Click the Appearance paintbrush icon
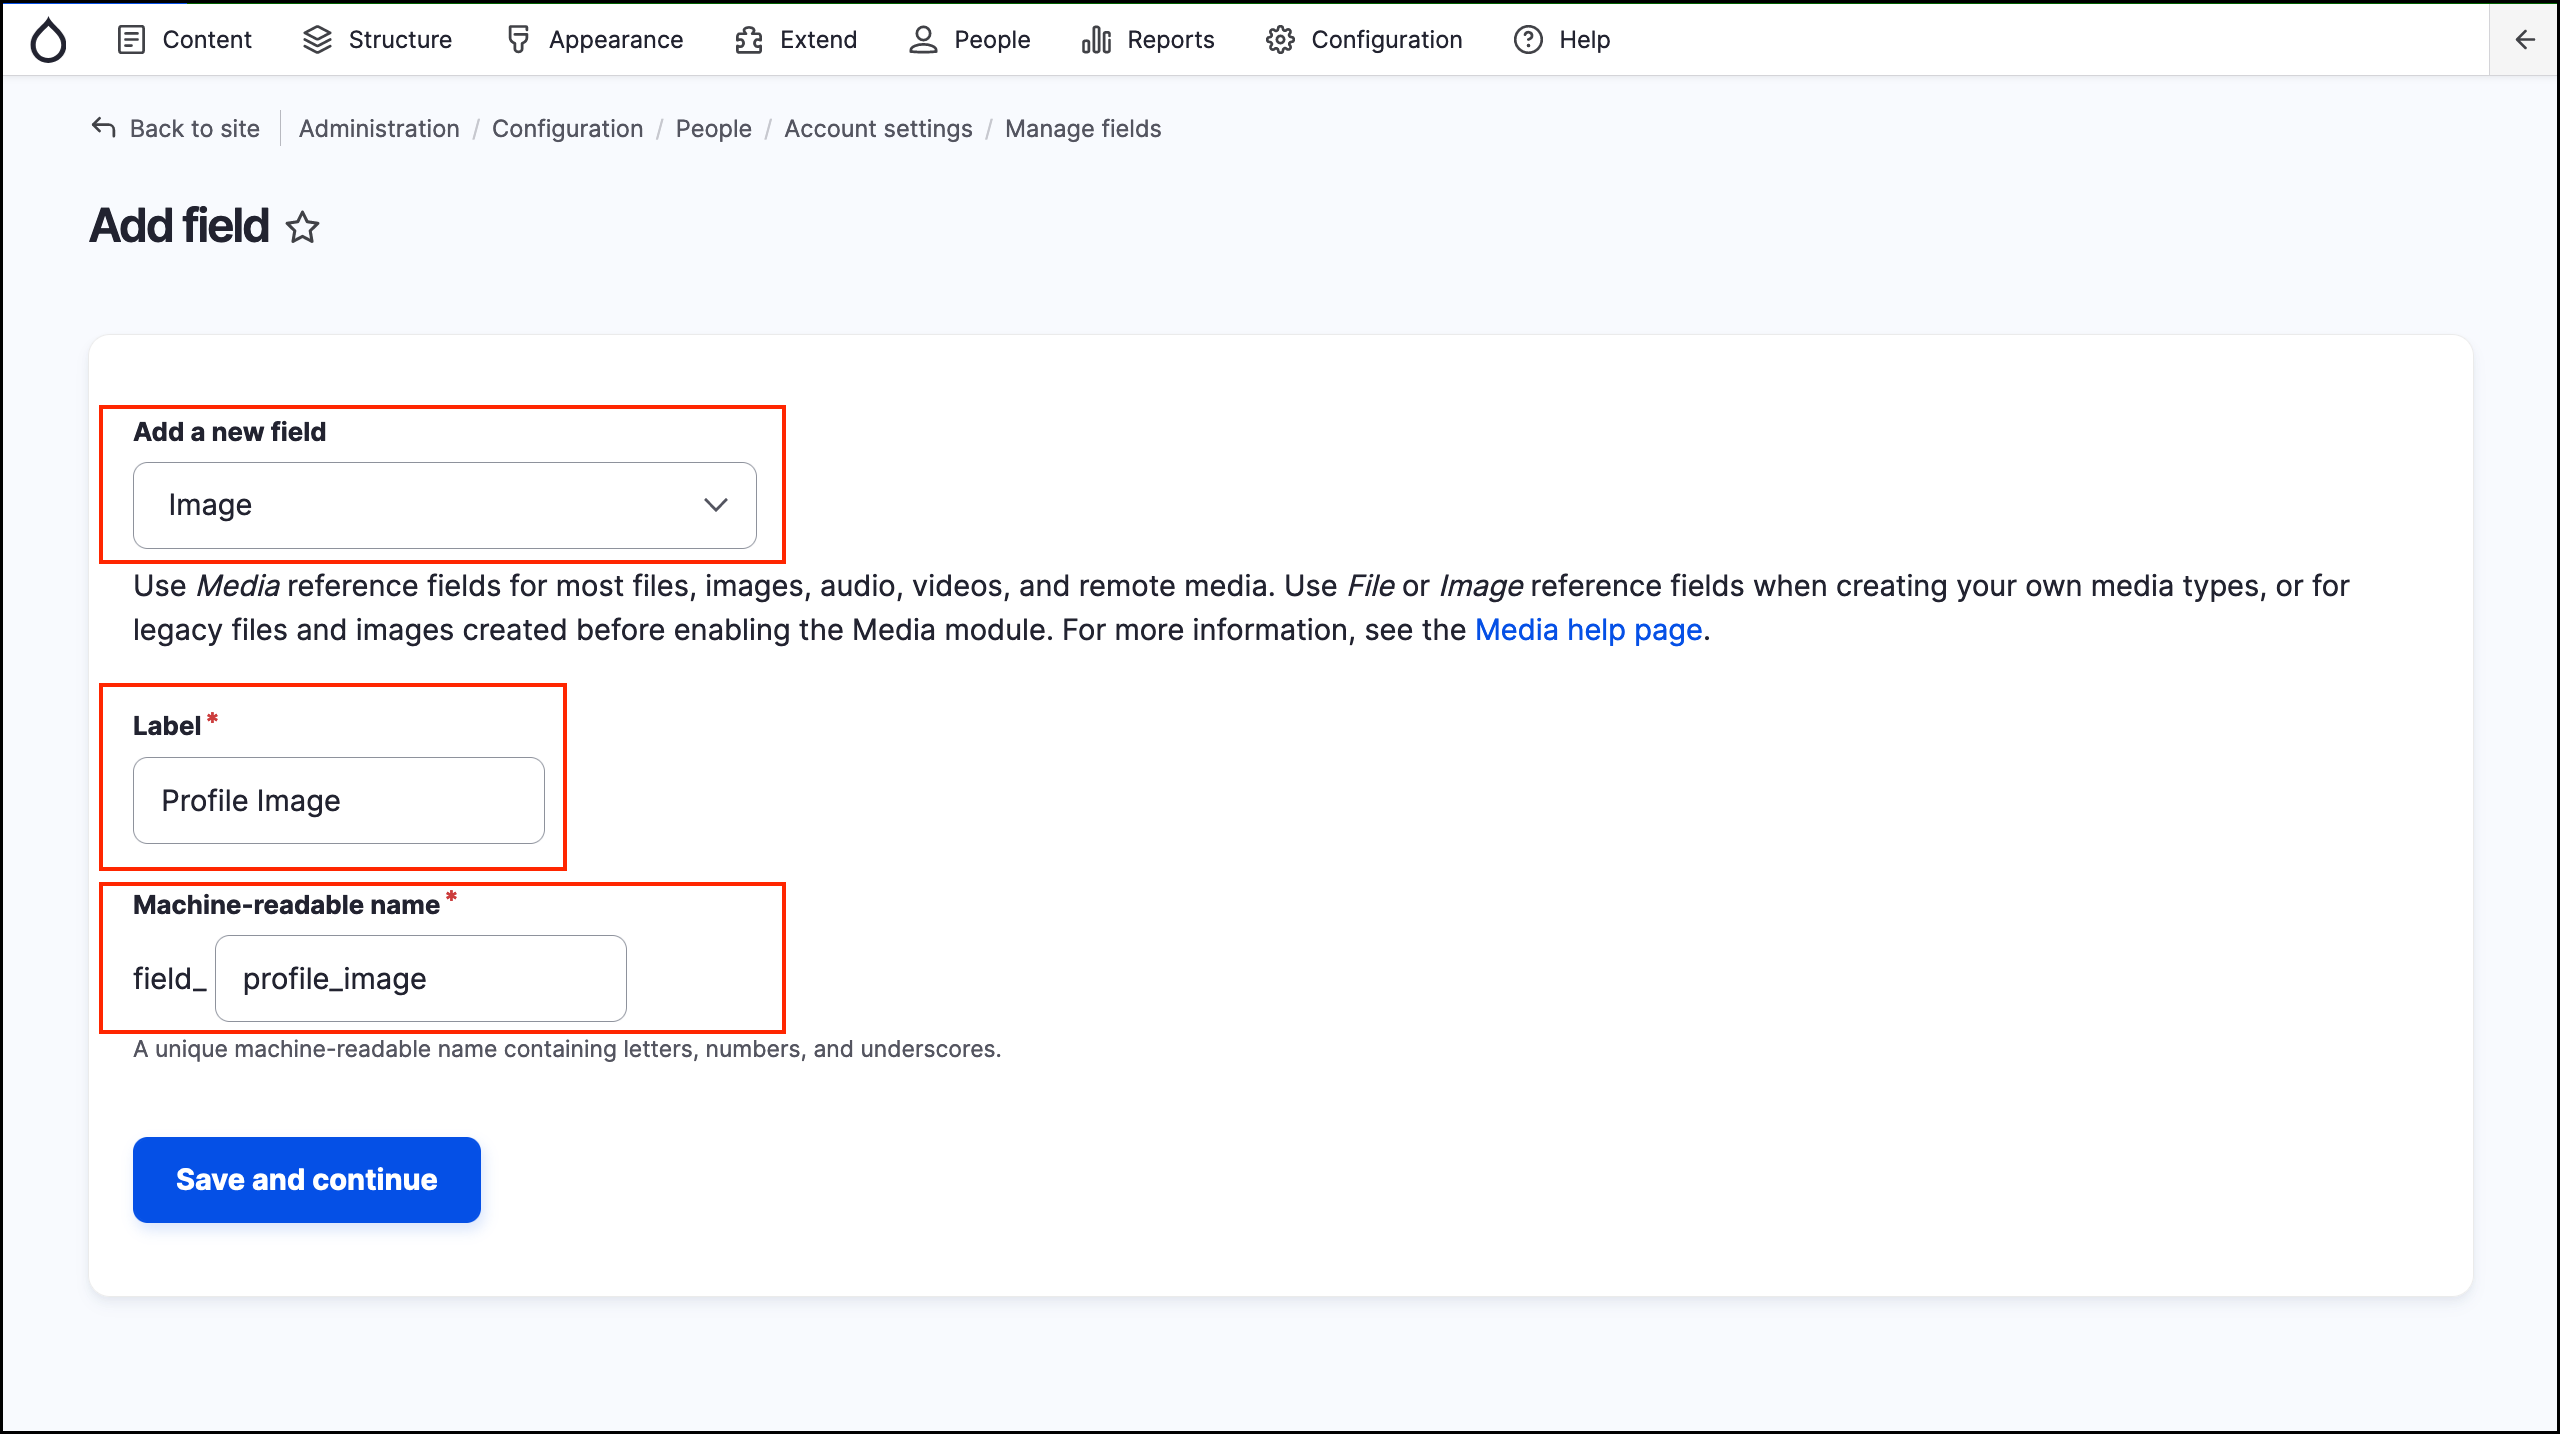 (518, 40)
